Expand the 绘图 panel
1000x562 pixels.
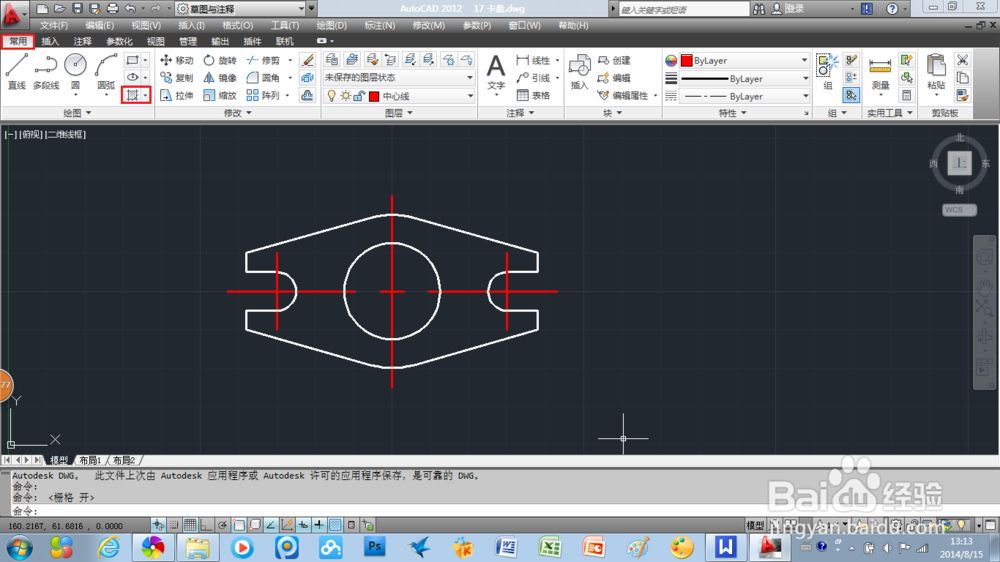coord(77,113)
